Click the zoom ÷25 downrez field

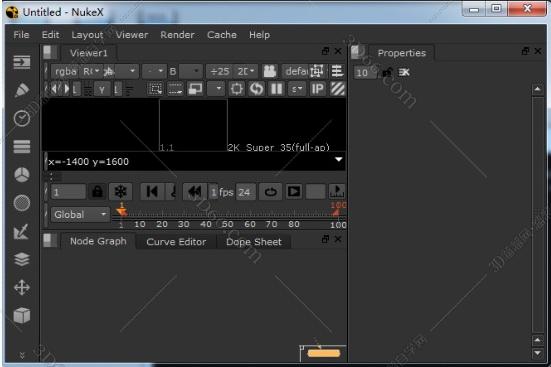click(220, 71)
